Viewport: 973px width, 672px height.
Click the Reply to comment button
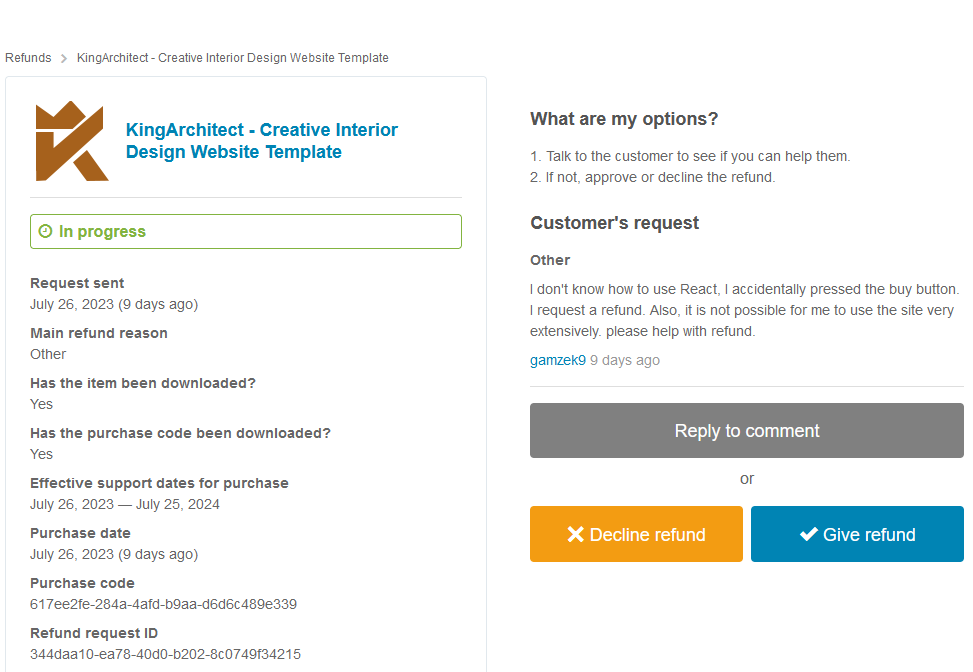point(747,431)
